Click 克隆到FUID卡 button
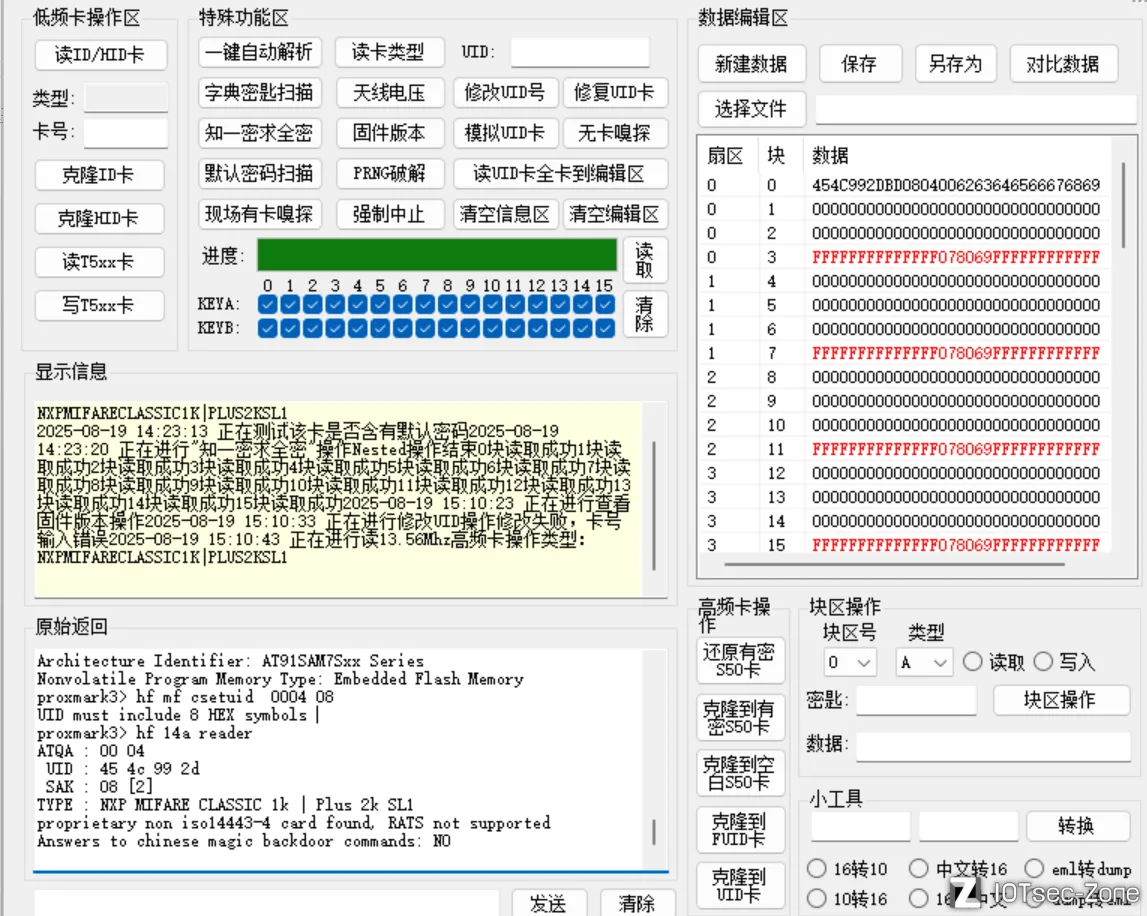Screen dimensions: 1147x916 [739, 829]
